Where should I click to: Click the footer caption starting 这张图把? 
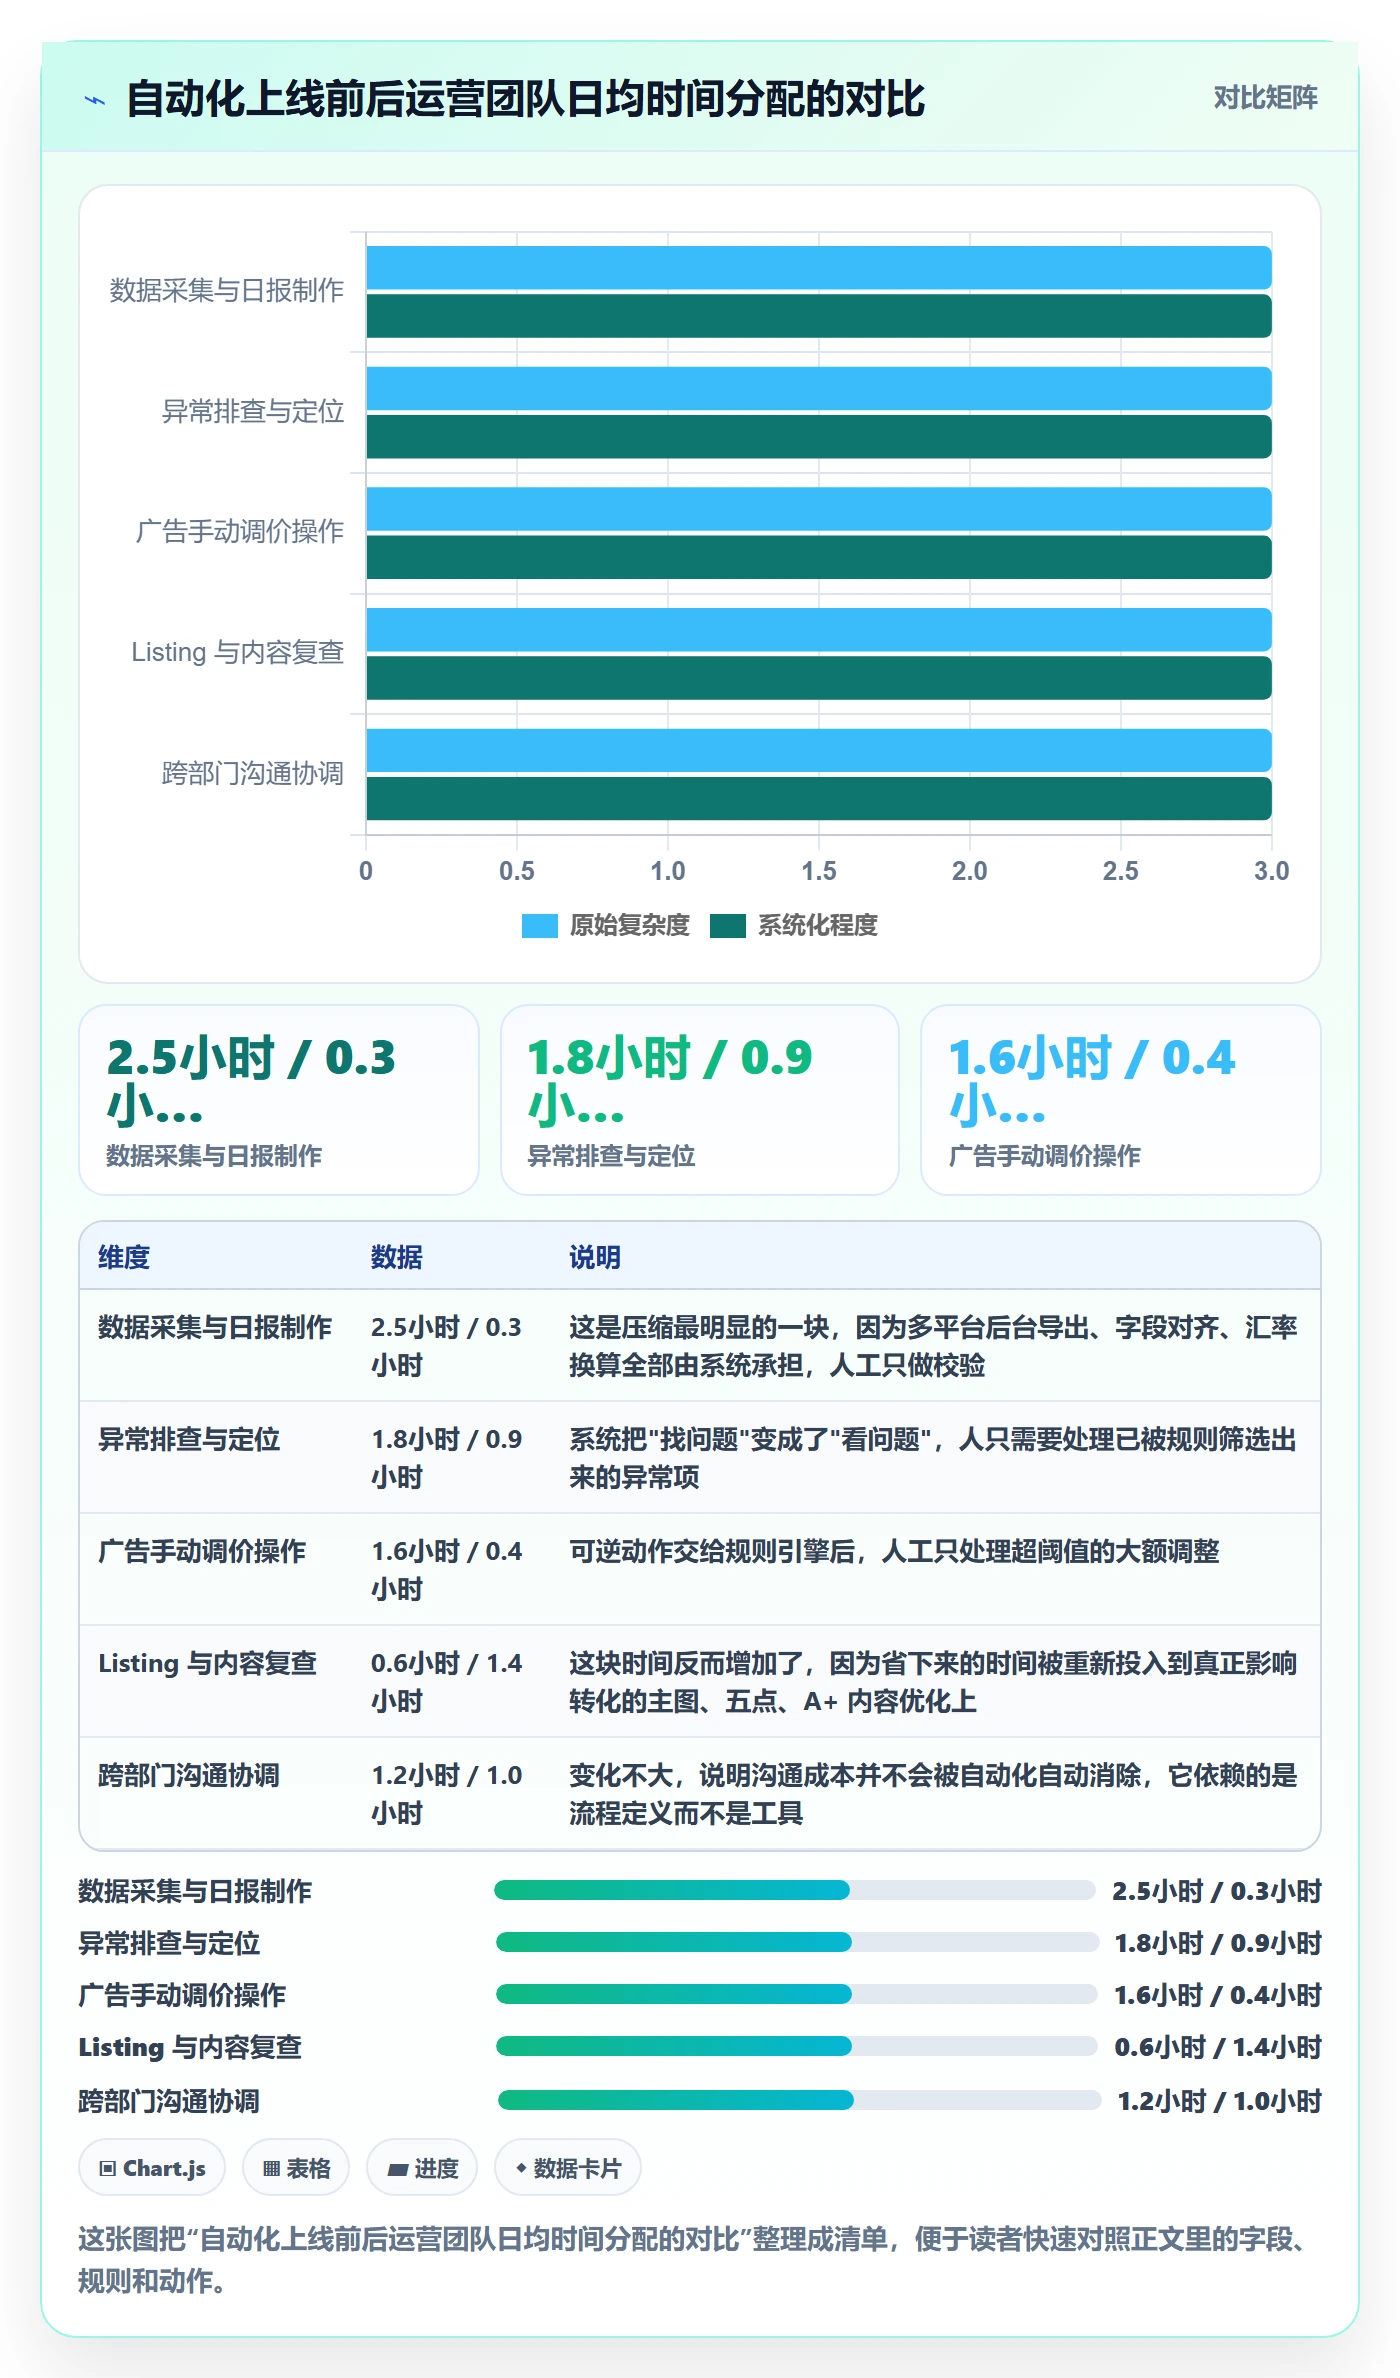click(692, 2259)
